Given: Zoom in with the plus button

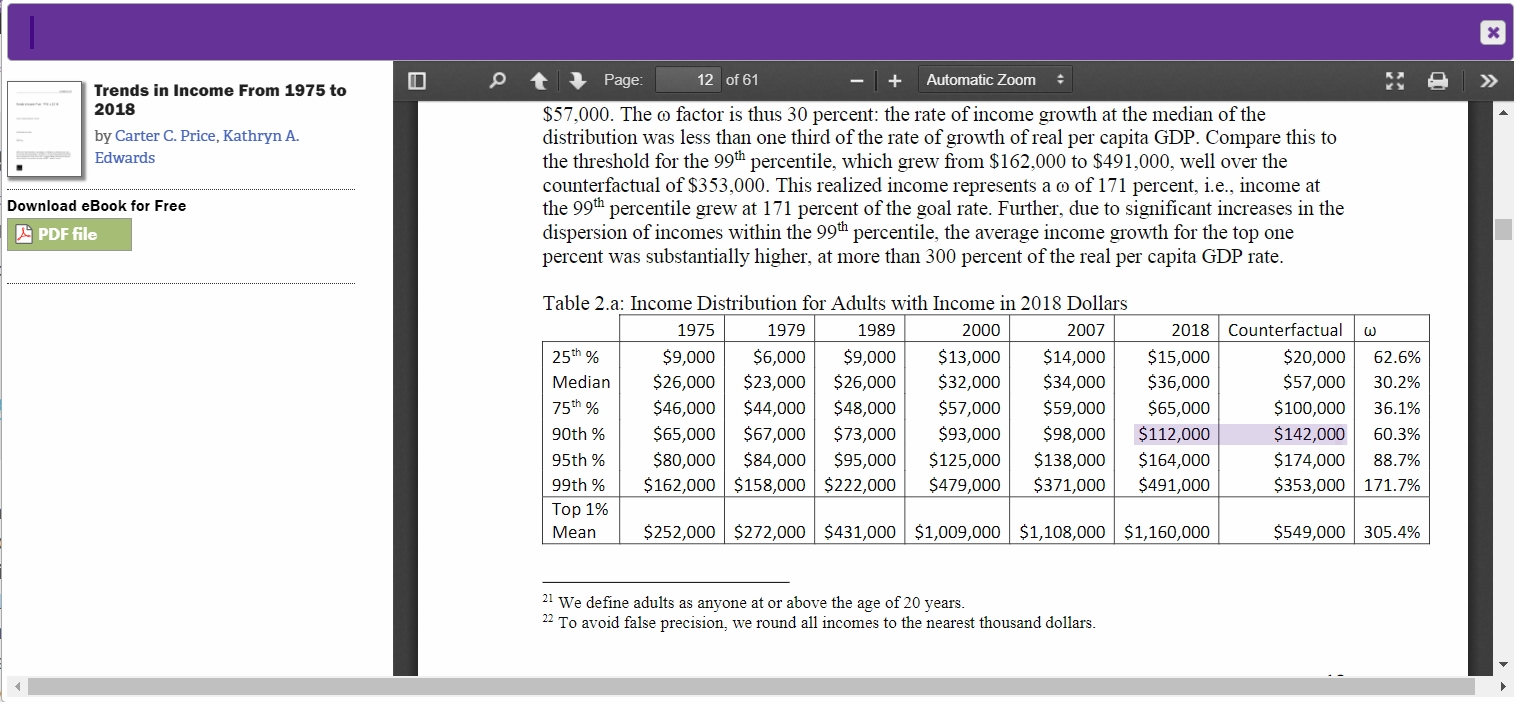Looking at the screenshot, I should [895, 81].
